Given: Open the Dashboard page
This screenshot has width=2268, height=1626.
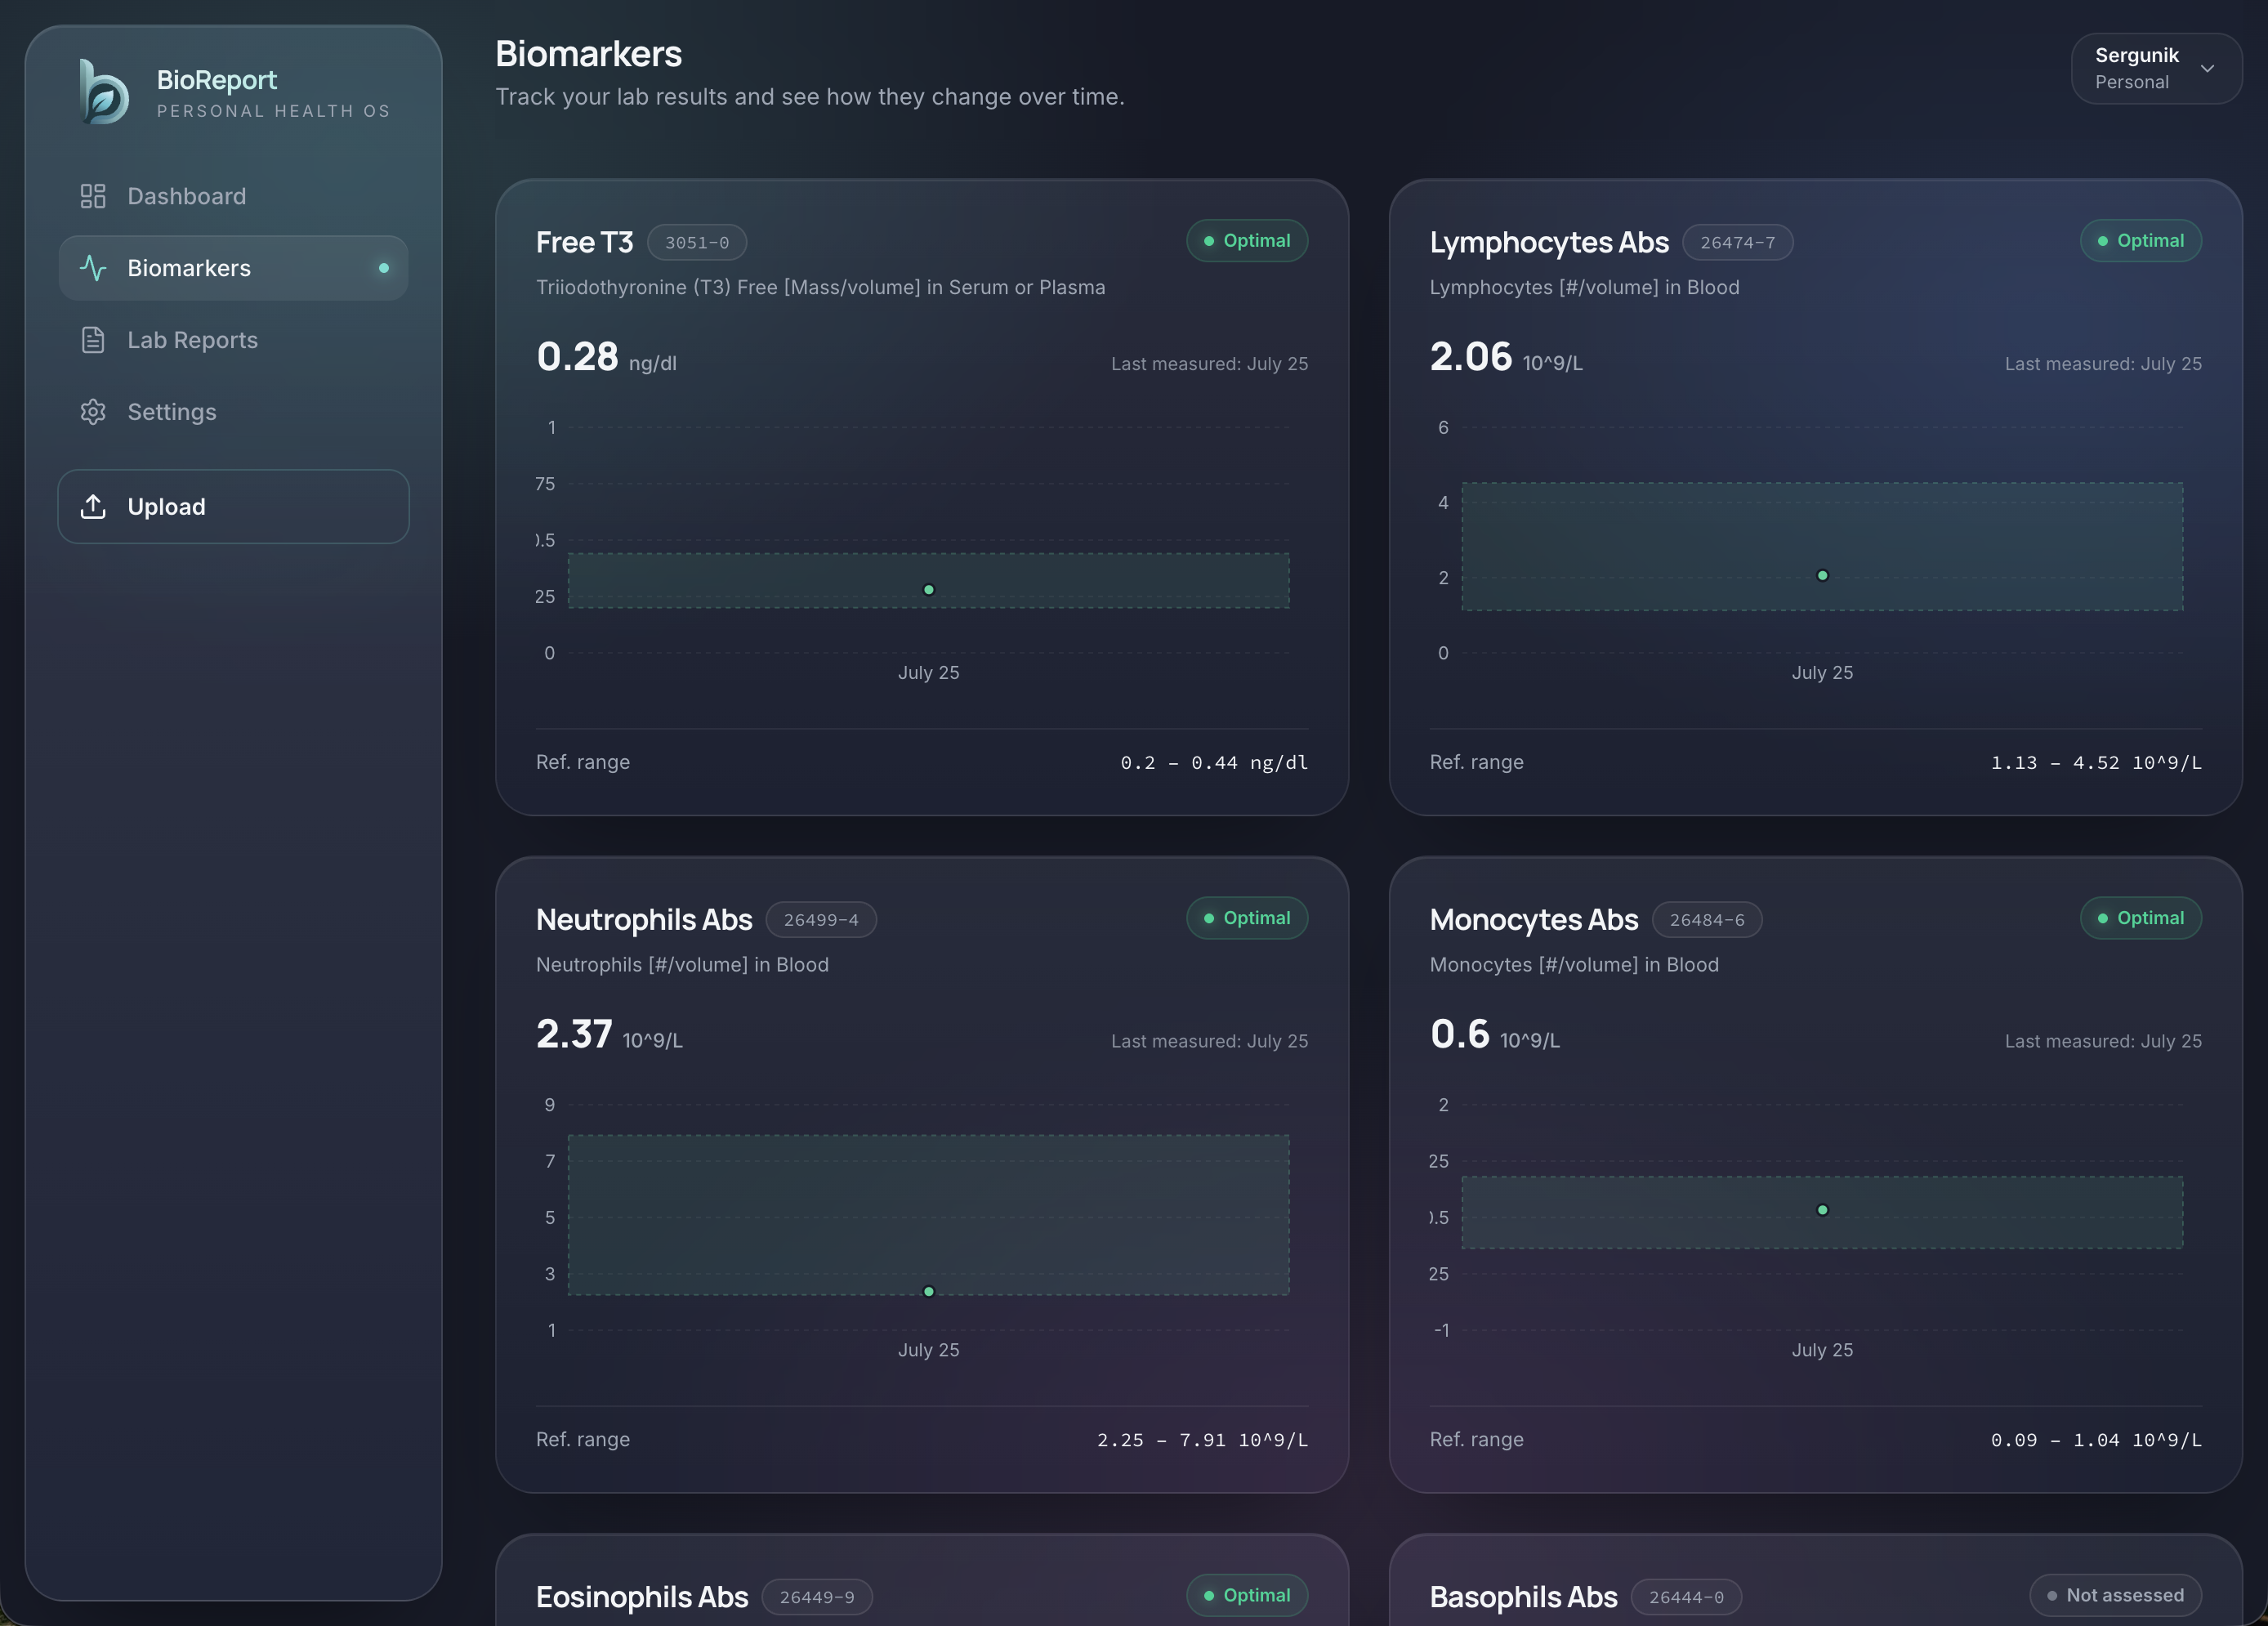Looking at the screenshot, I should [x=233, y=196].
